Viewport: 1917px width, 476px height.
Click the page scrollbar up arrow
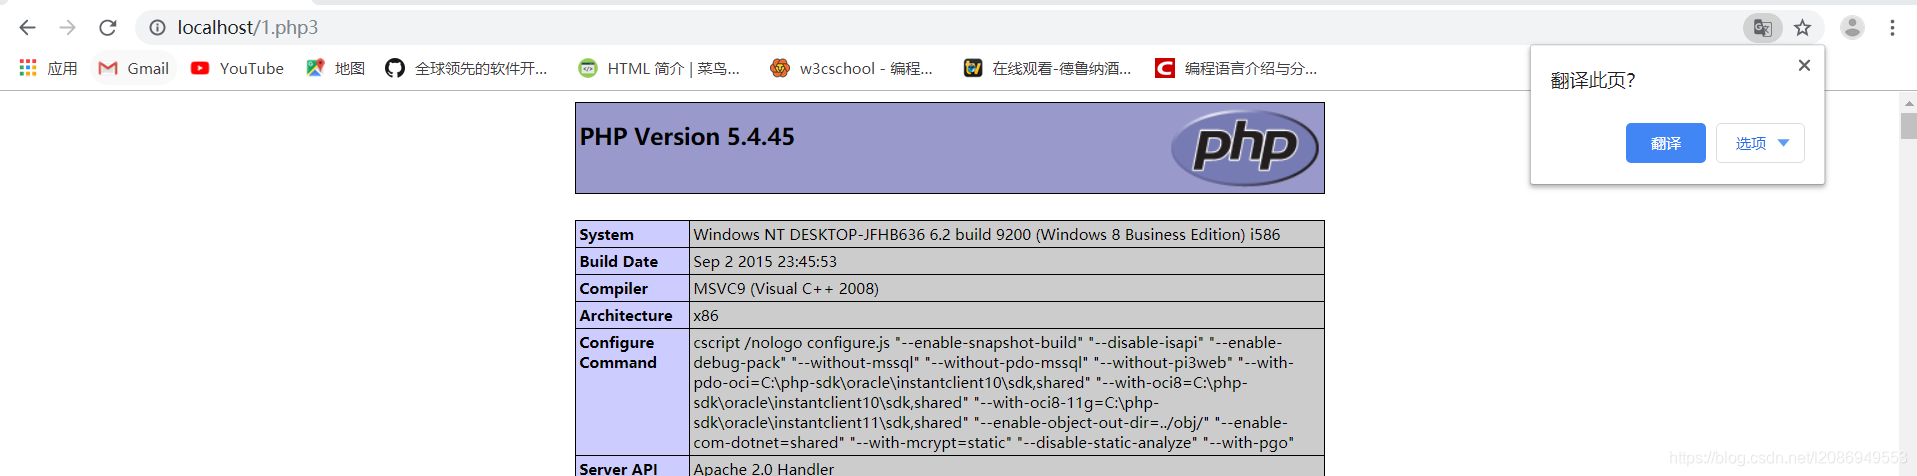point(1908,102)
